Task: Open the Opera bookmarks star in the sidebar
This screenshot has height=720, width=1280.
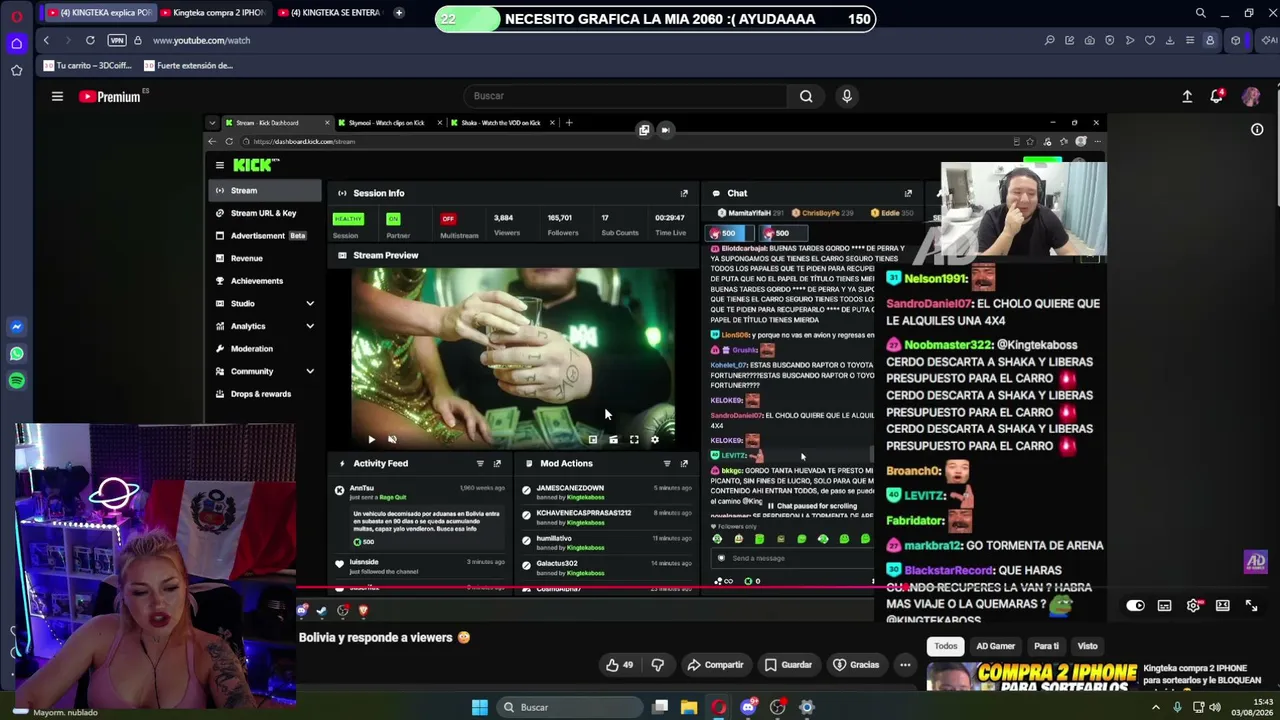Action: 16,70
